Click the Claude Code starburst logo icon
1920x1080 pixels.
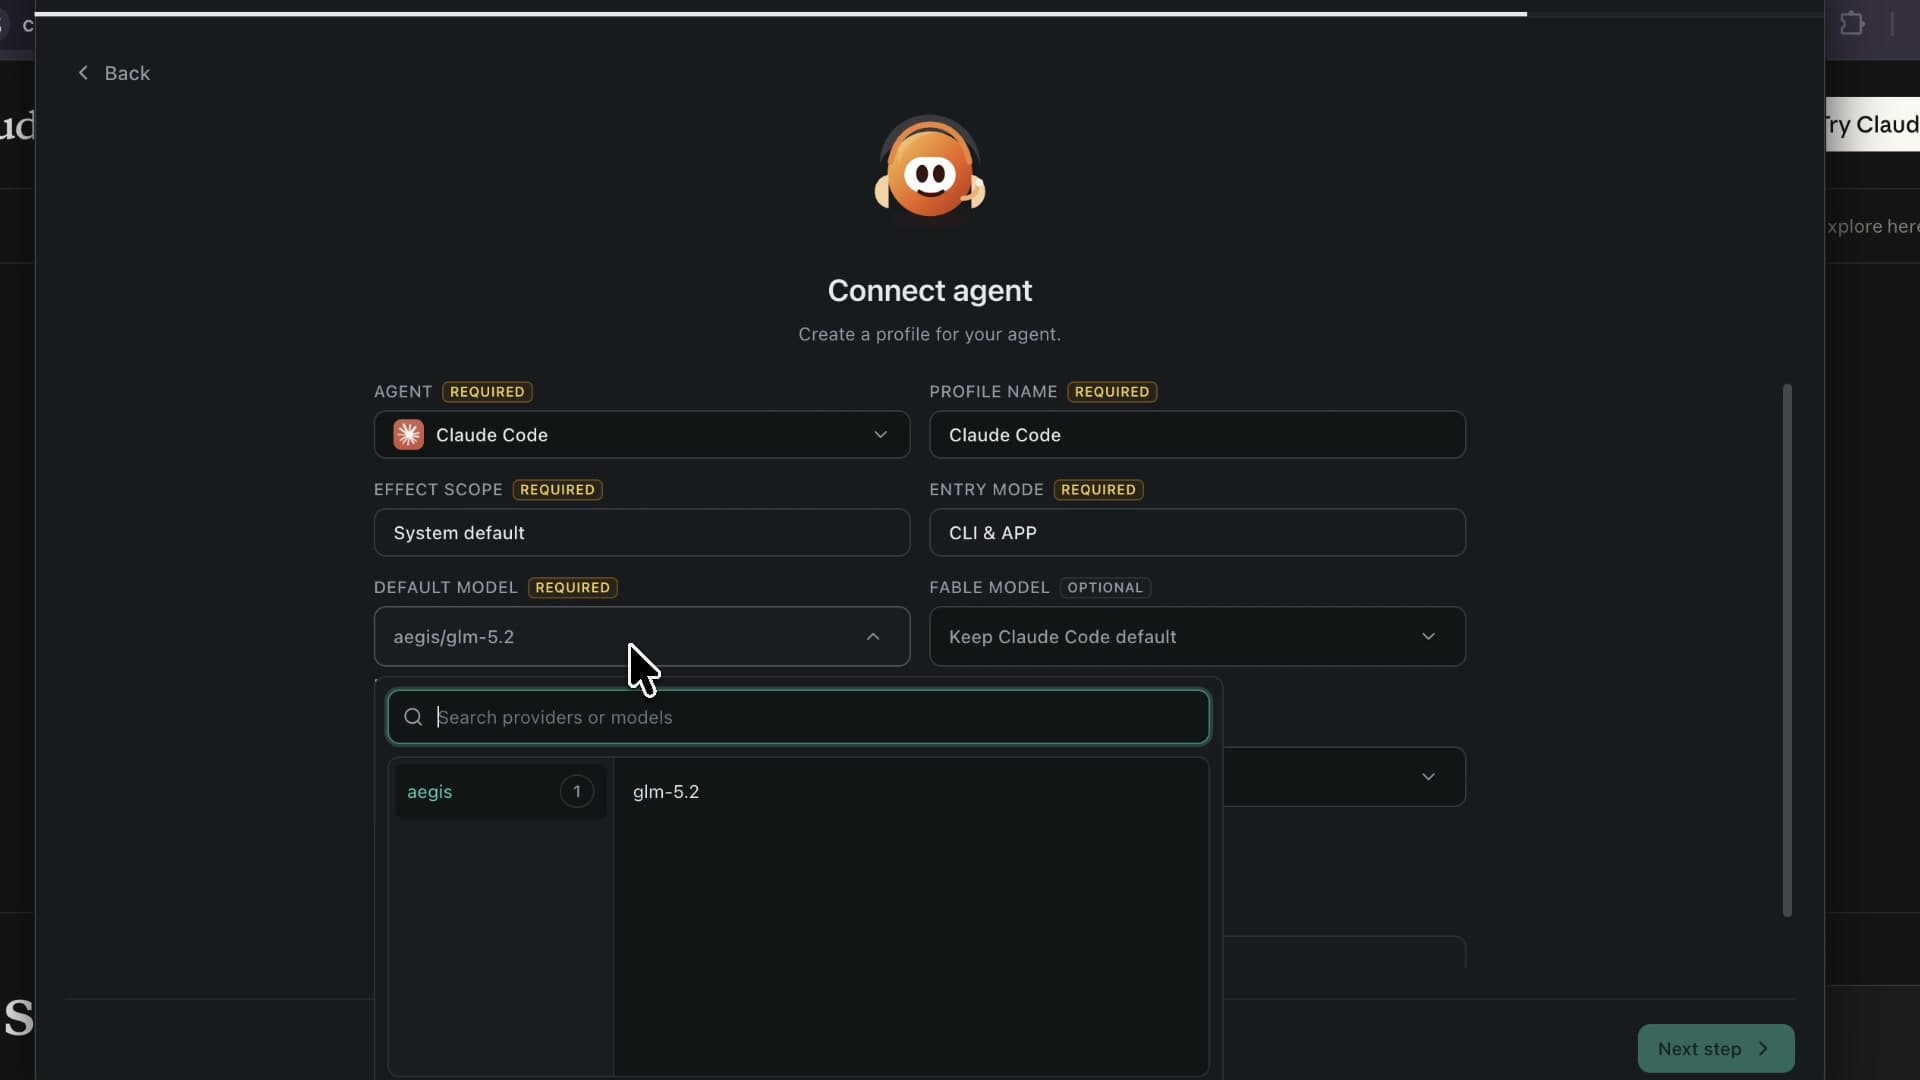(408, 435)
